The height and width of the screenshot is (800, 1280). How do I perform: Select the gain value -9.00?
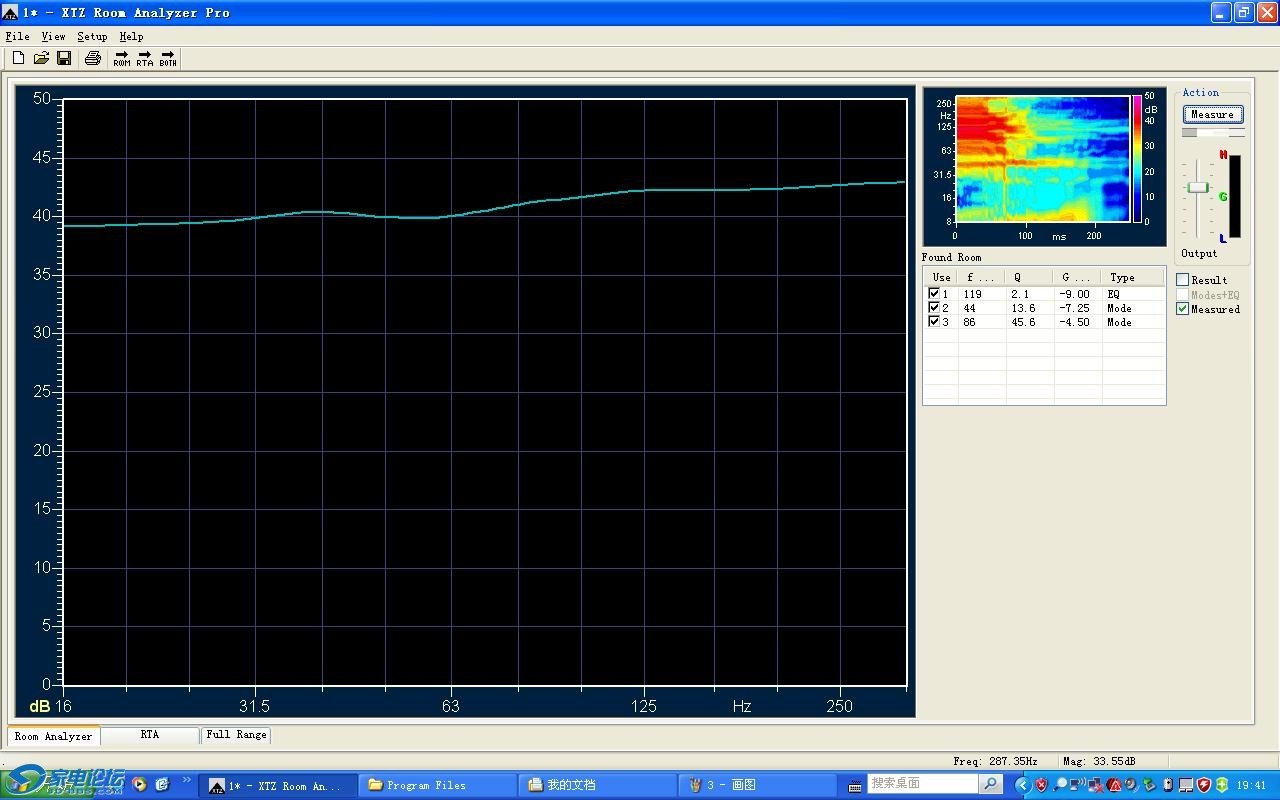1075,294
